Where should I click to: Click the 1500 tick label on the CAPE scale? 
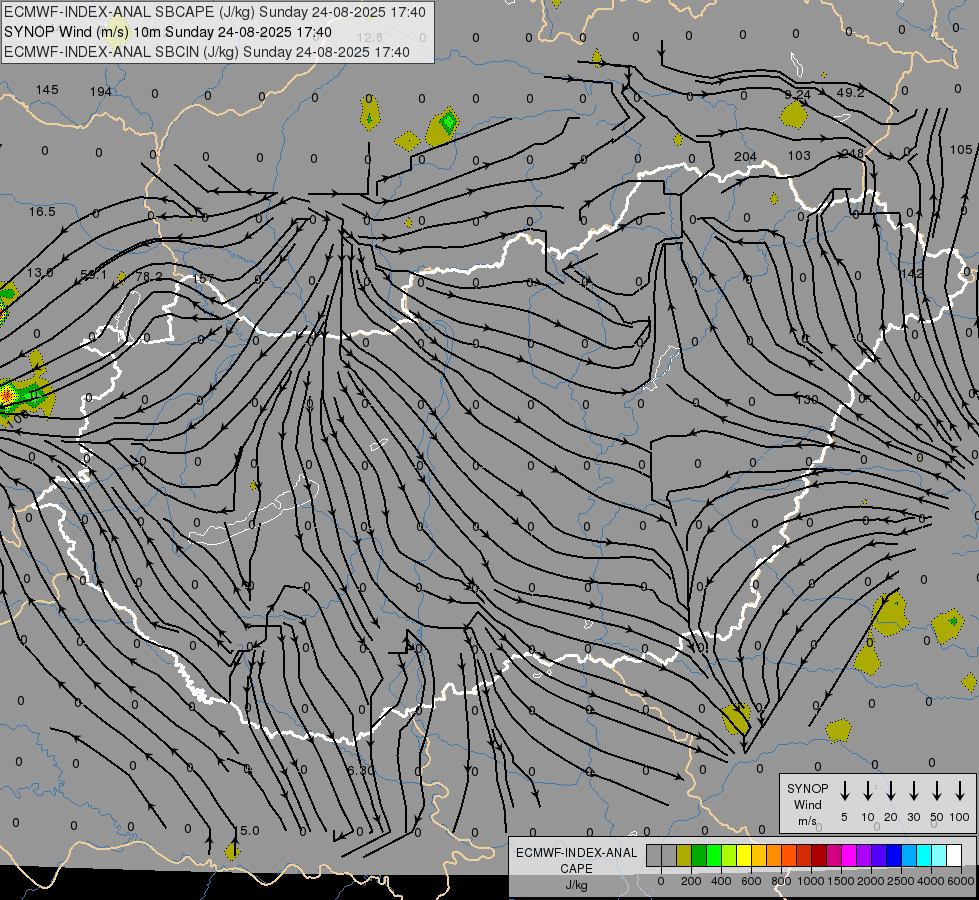pyautogui.click(x=841, y=881)
